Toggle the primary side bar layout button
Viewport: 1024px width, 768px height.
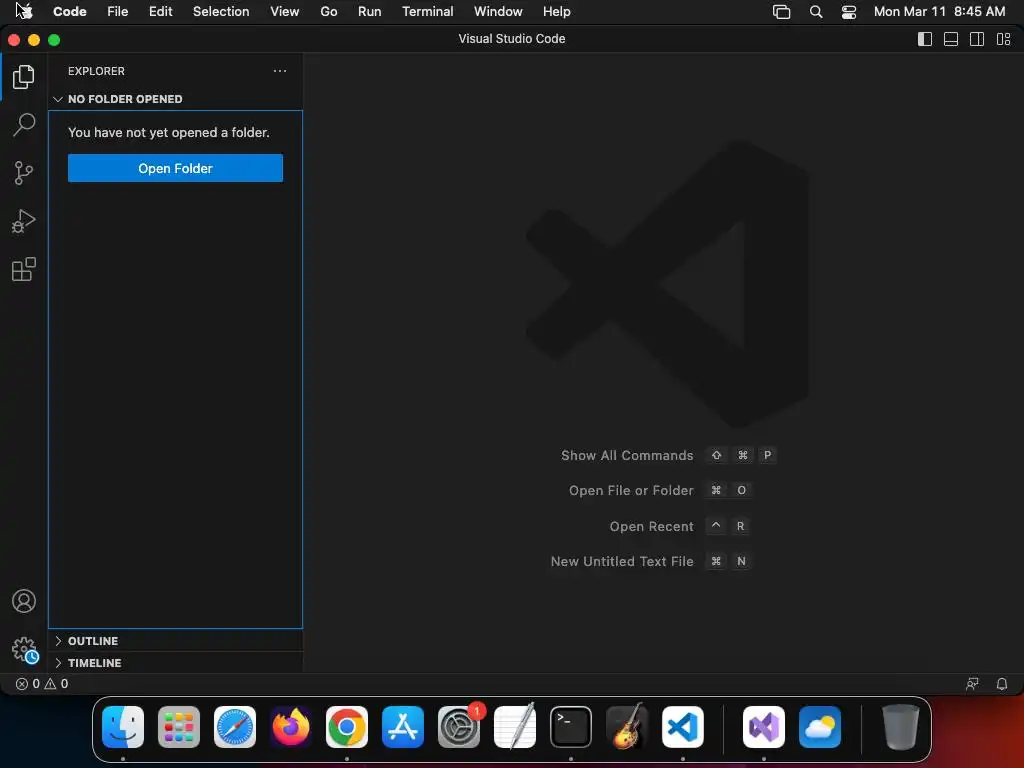coord(925,39)
